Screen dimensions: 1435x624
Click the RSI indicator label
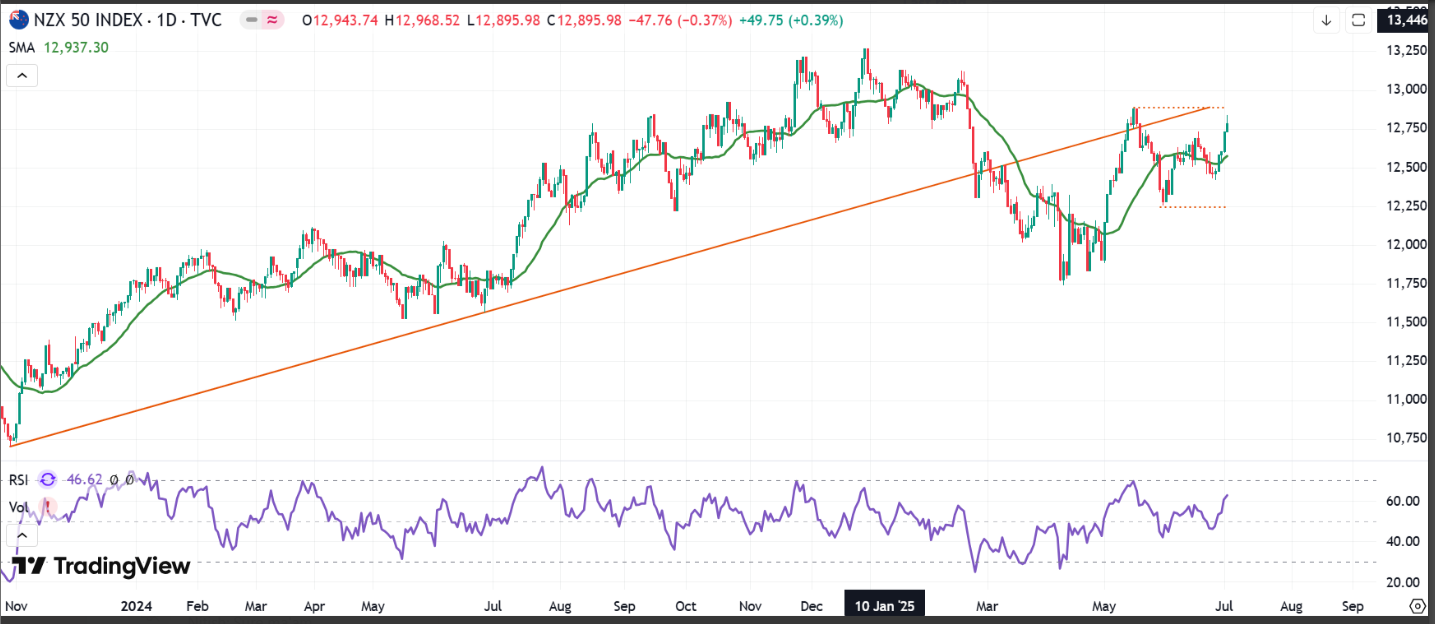18,480
